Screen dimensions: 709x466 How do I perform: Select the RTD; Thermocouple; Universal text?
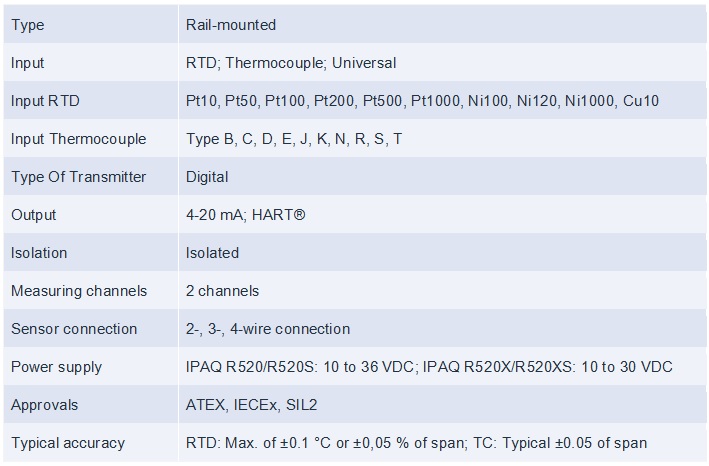pos(291,63)
